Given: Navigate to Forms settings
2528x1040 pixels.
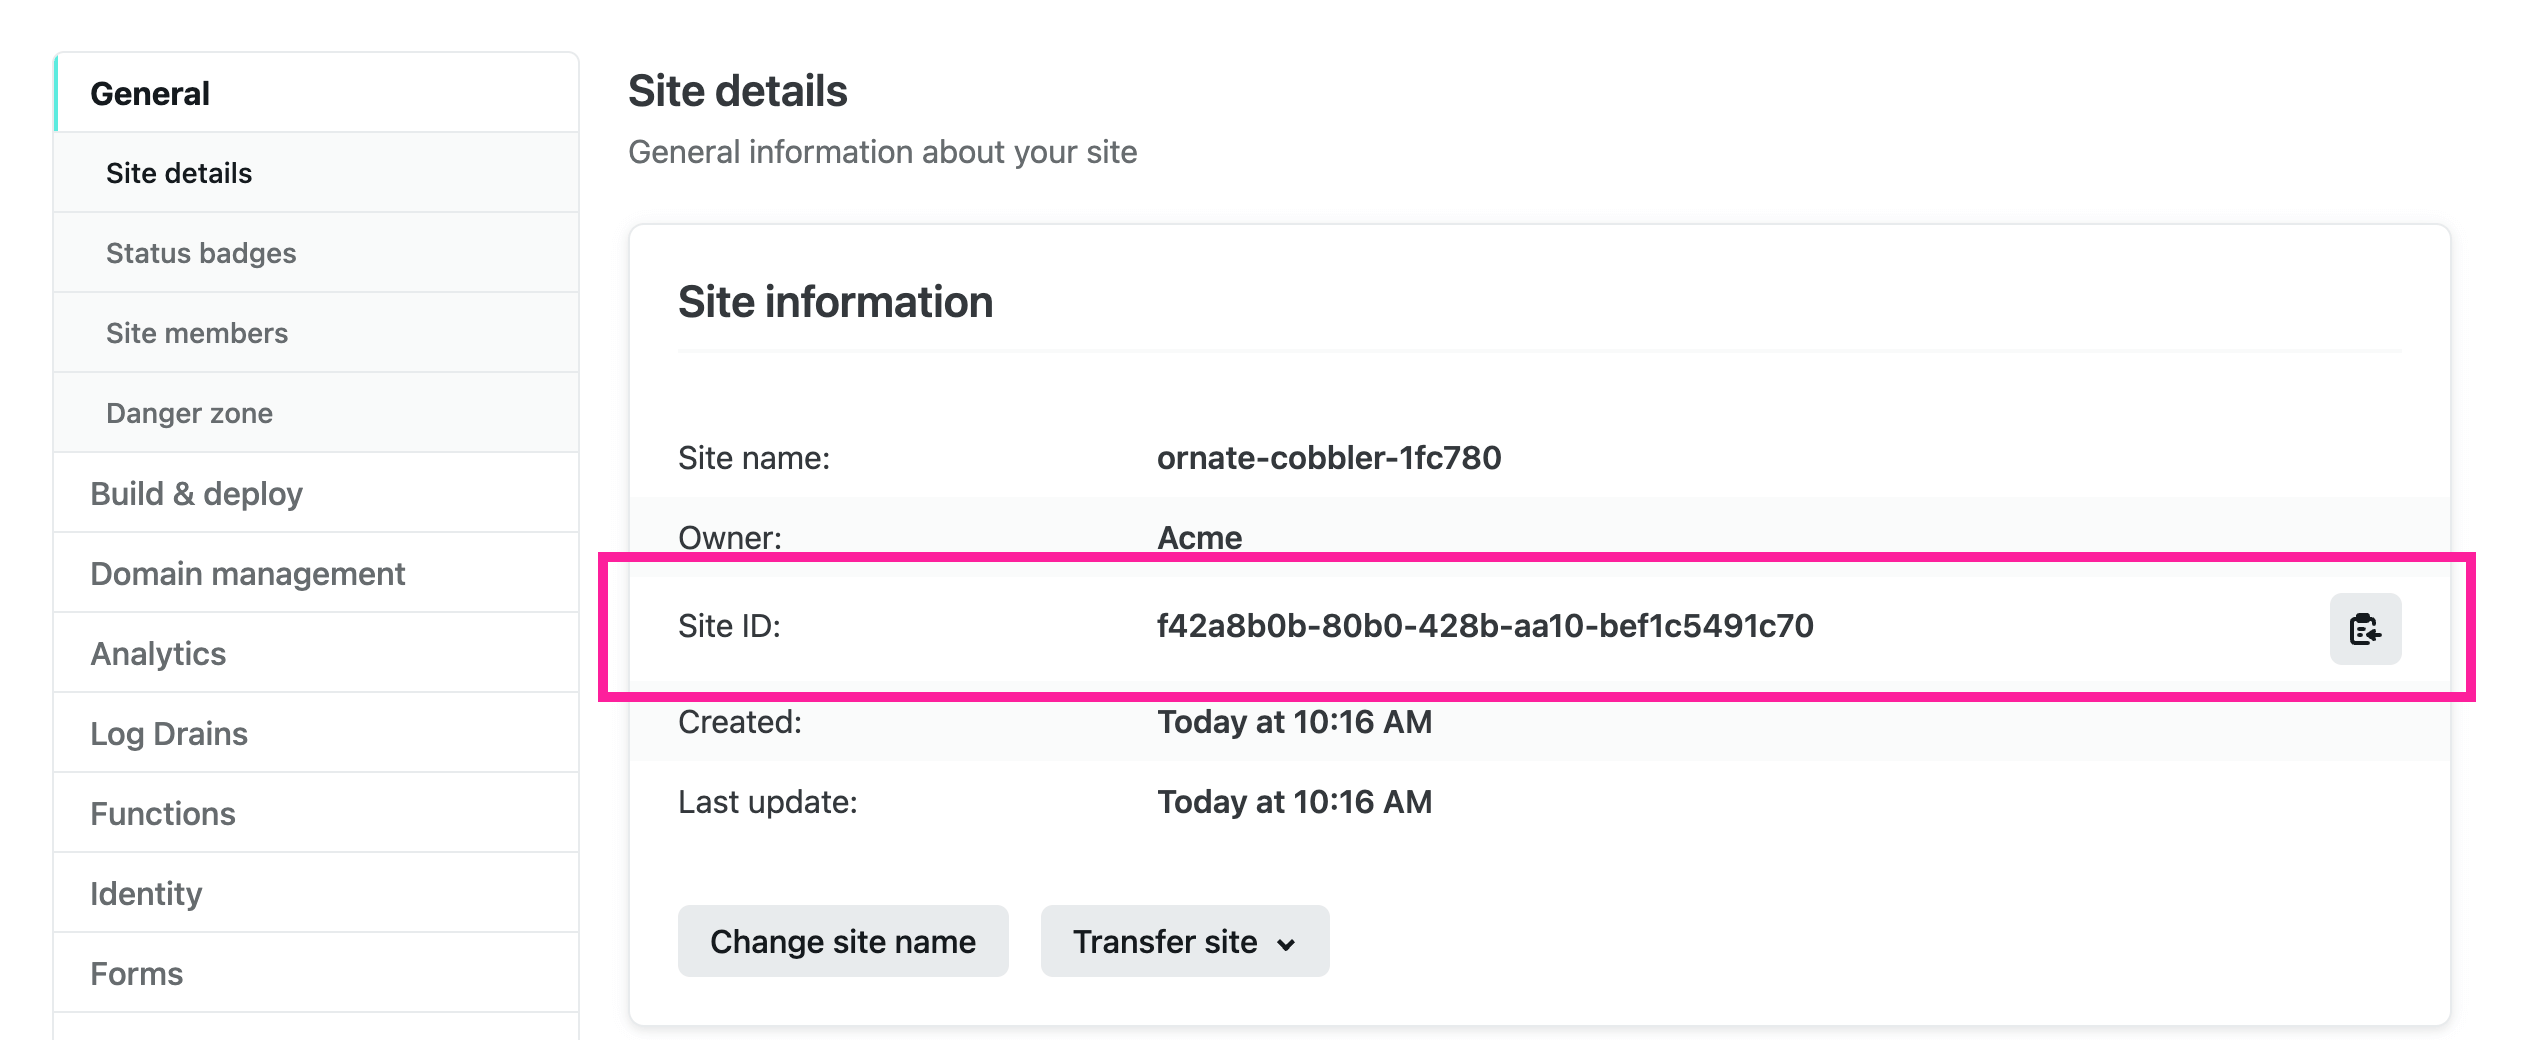Looking at the screenshot, I should [x=136, y=972].
